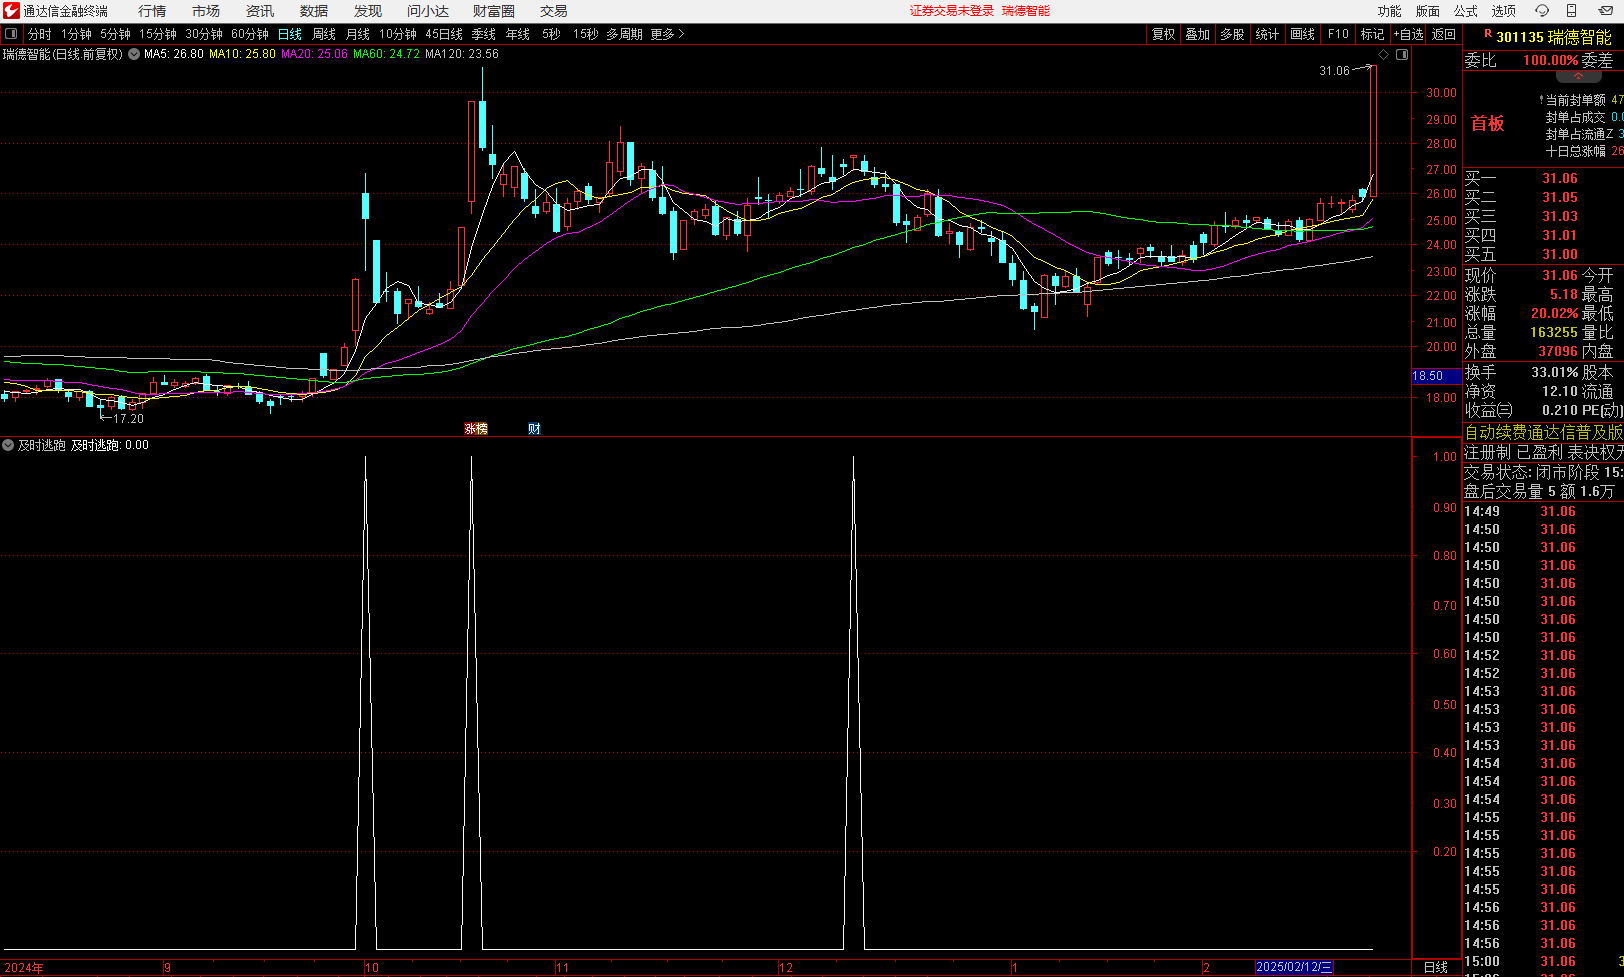Switch to 5秒 period
Viewport: 1624px width, 977px height.
point(552,34)
